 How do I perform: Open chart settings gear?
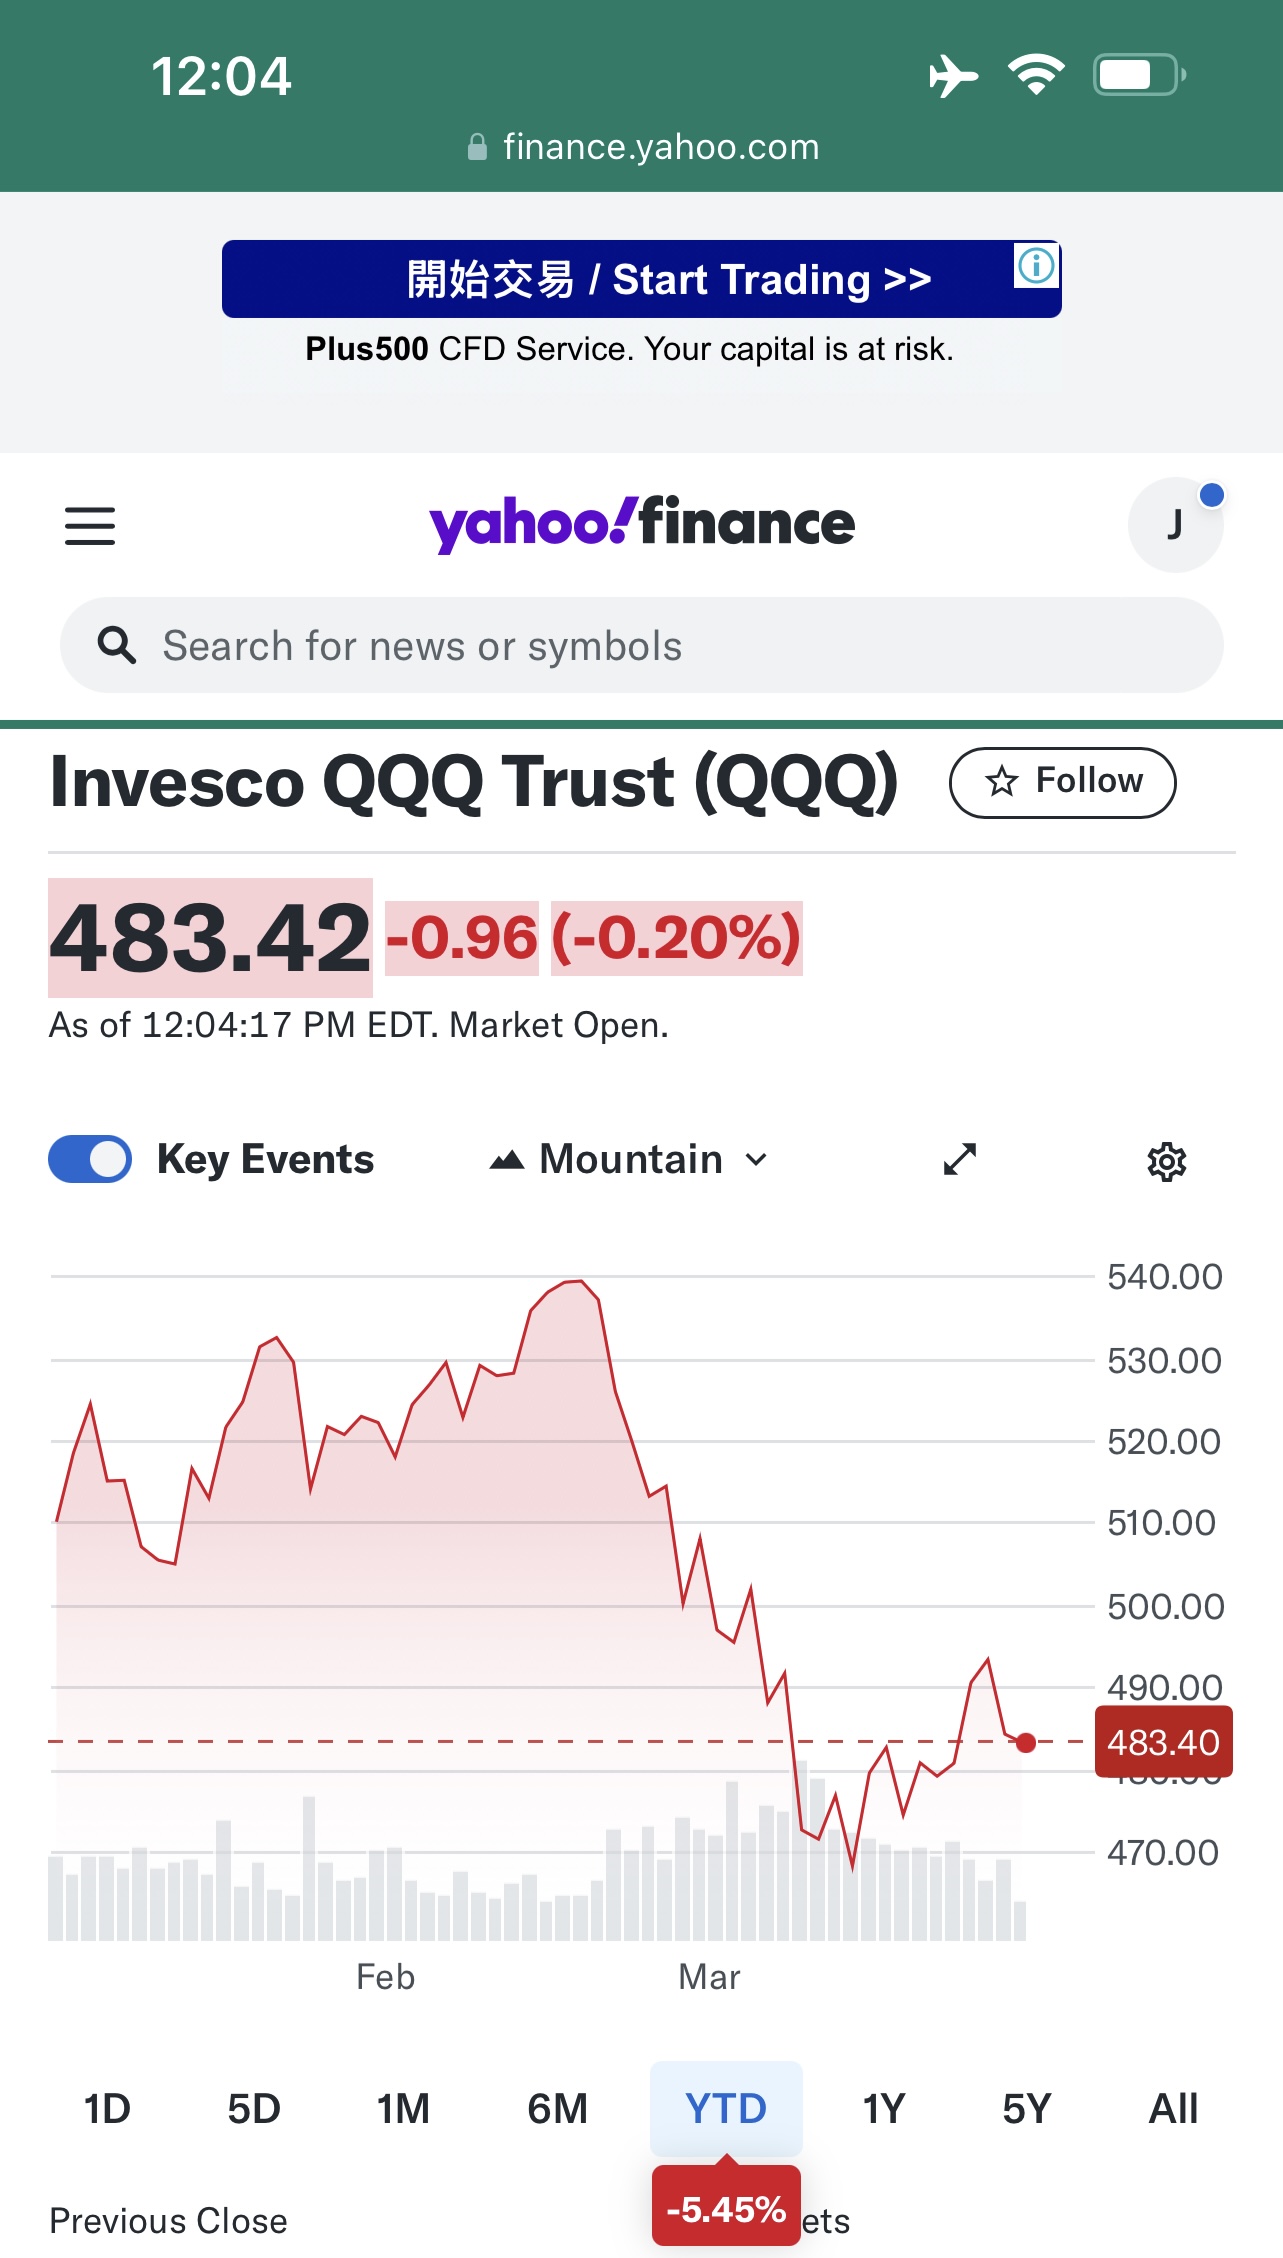[x=1166, y=1161]
